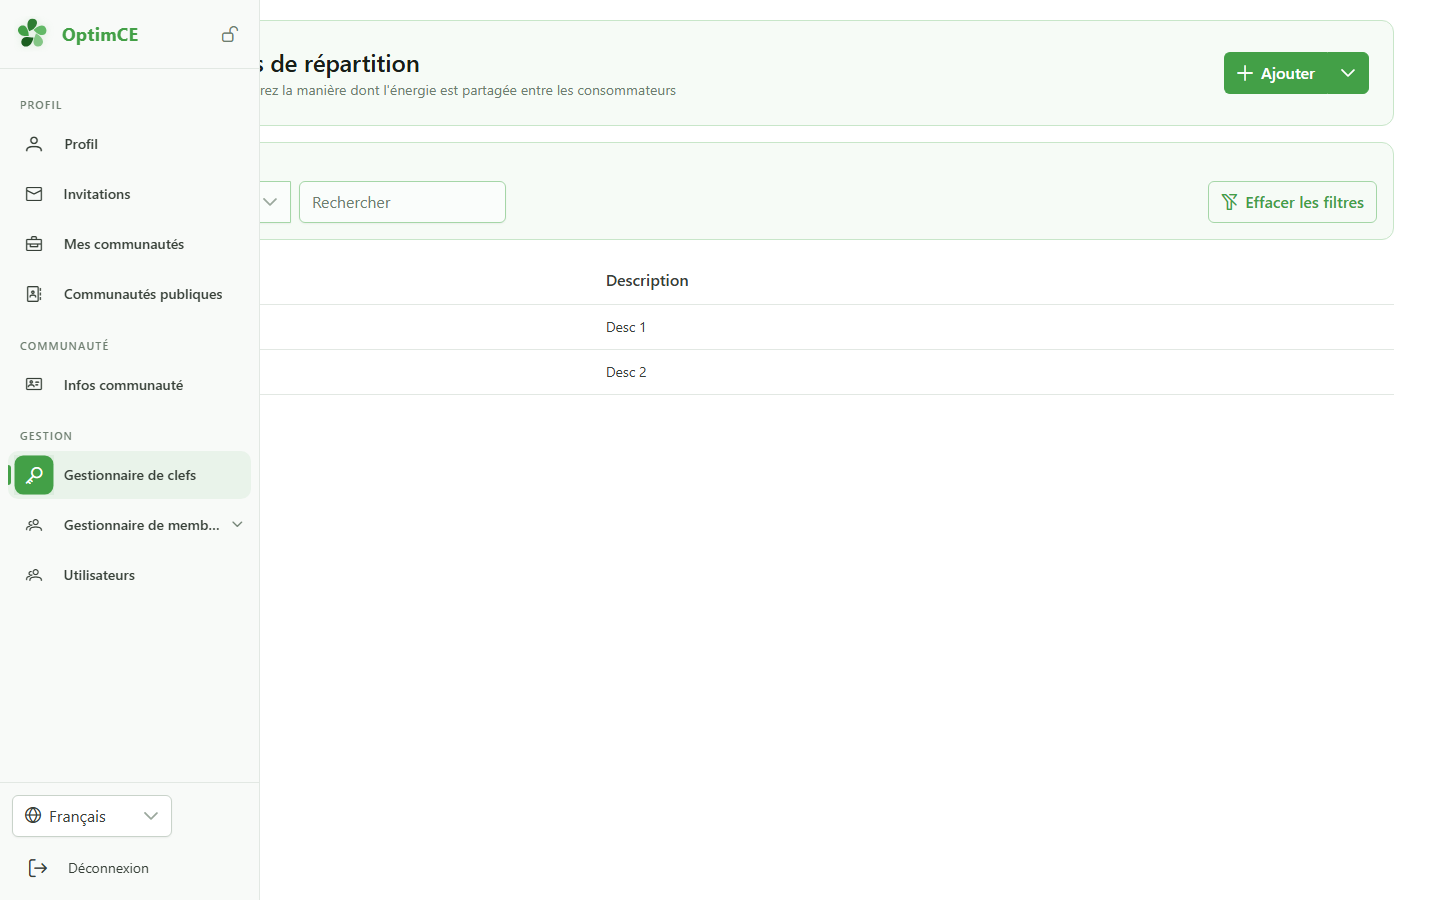
Task: Click the Profil person icon
Action: pyautogui.click(x=34, y=144)
